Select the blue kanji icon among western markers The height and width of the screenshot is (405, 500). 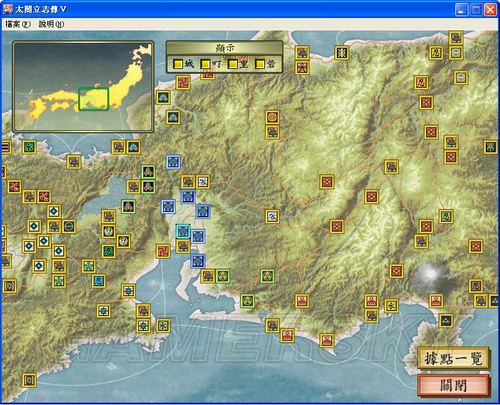click(99, 281)
